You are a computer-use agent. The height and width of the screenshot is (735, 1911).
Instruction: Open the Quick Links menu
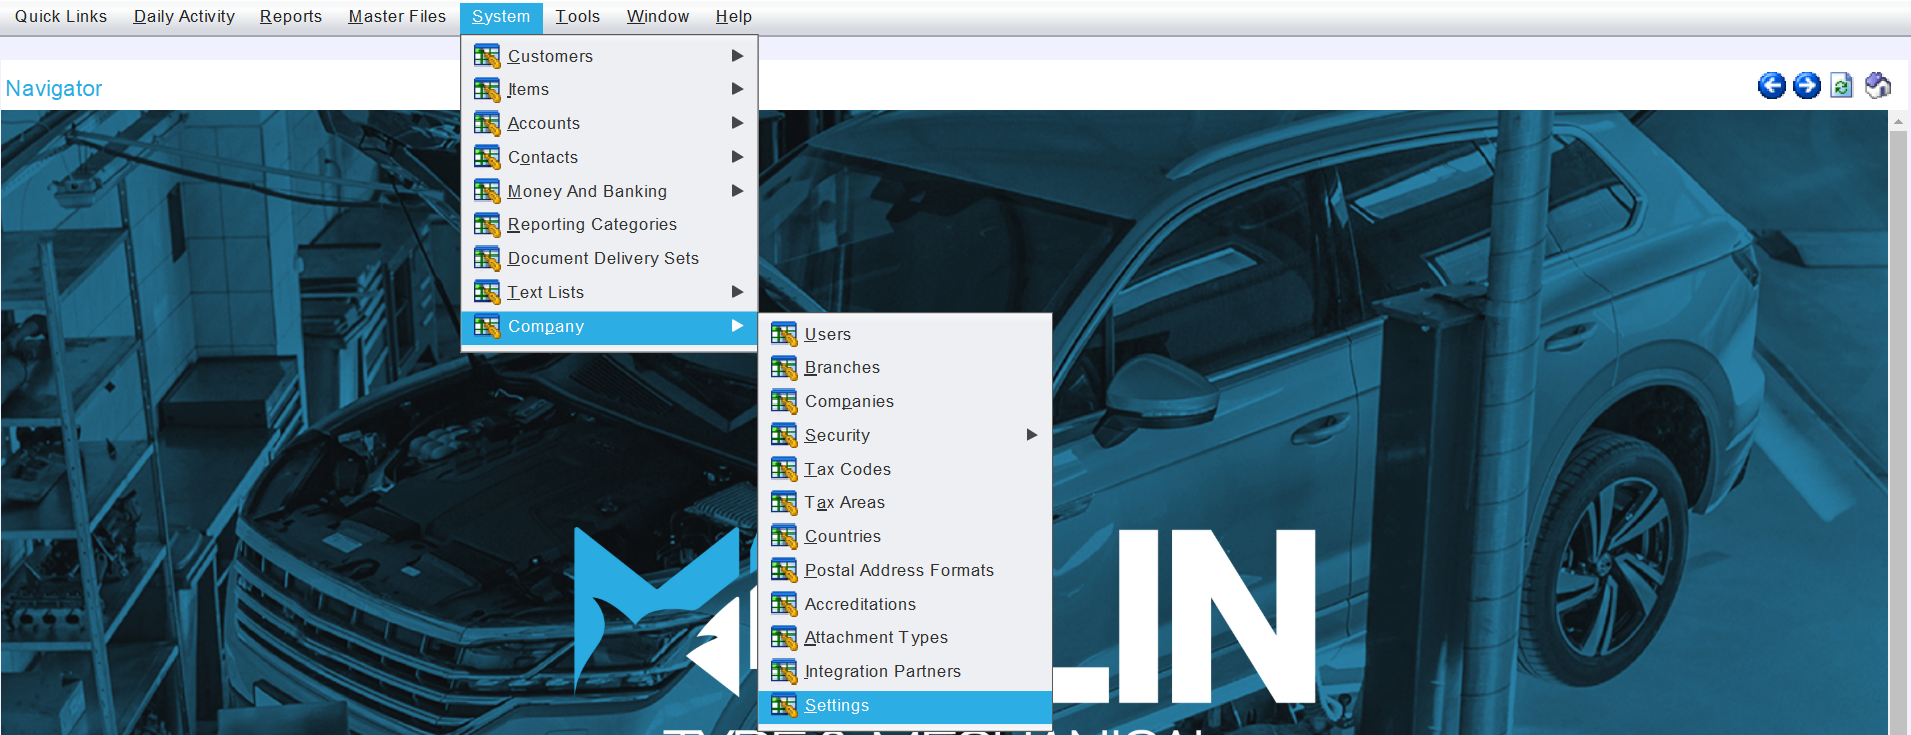click(x=61, y=17)
